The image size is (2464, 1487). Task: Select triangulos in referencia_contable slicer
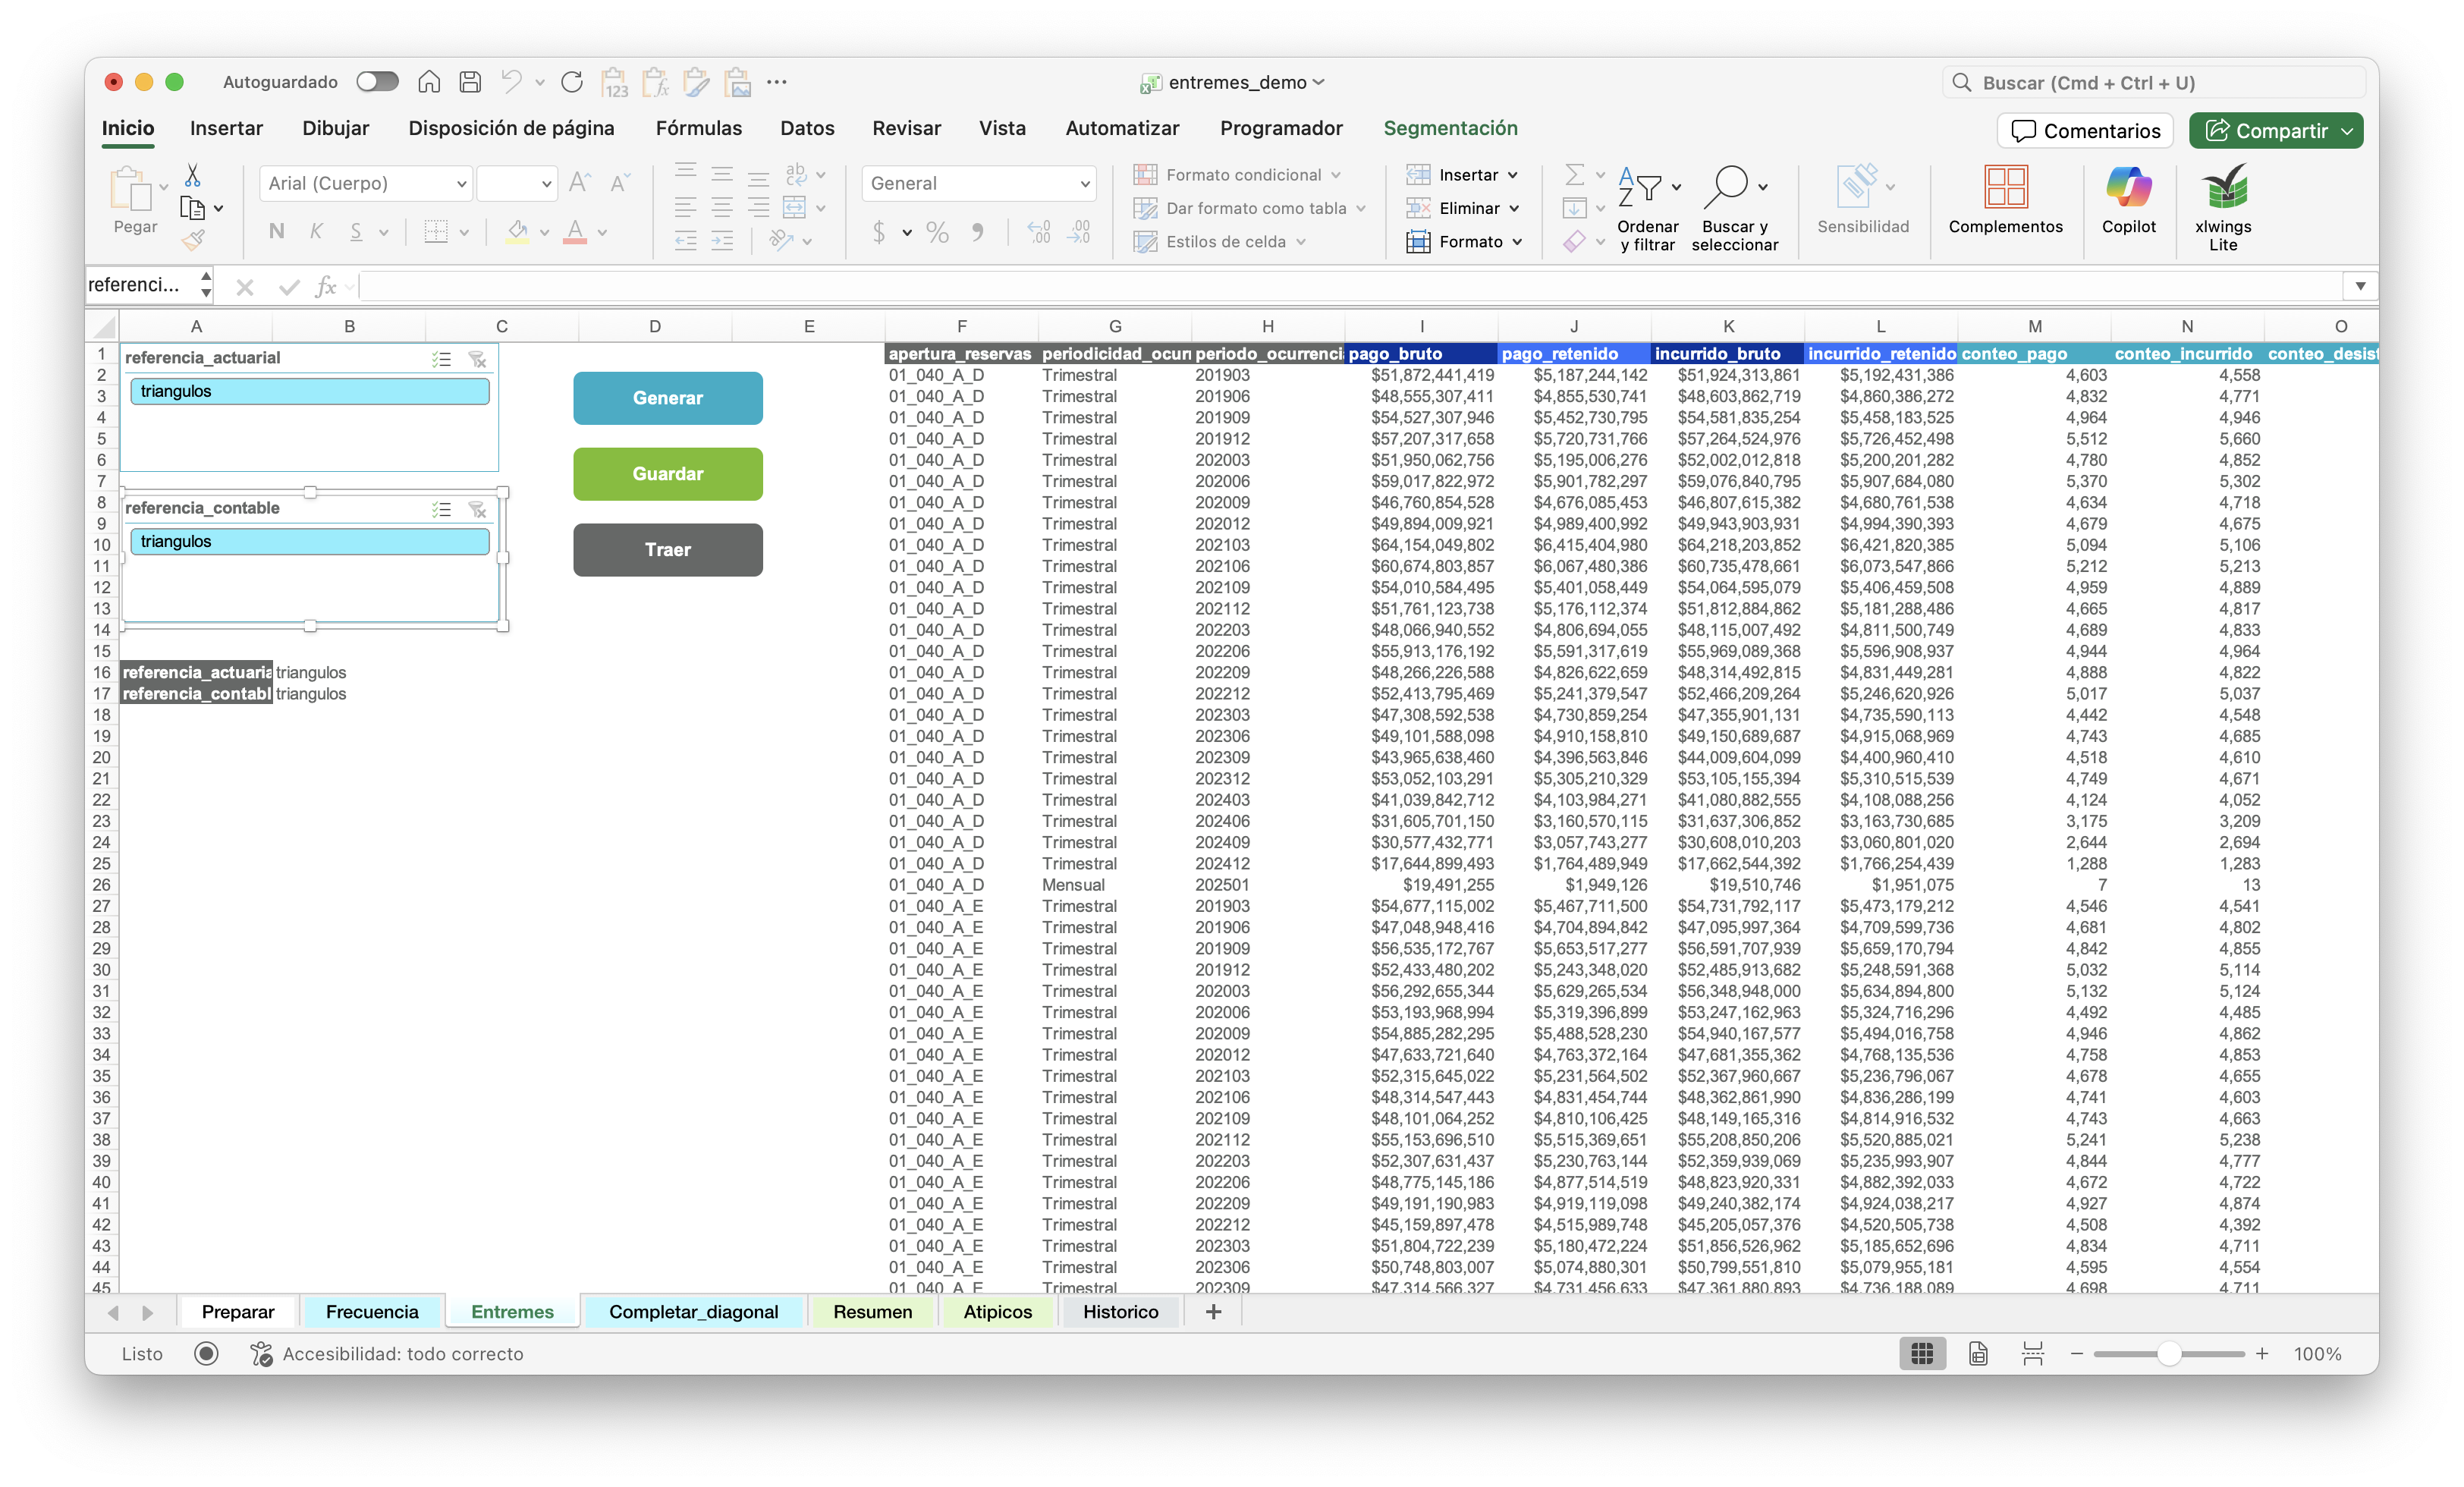(x=310, y=541)
